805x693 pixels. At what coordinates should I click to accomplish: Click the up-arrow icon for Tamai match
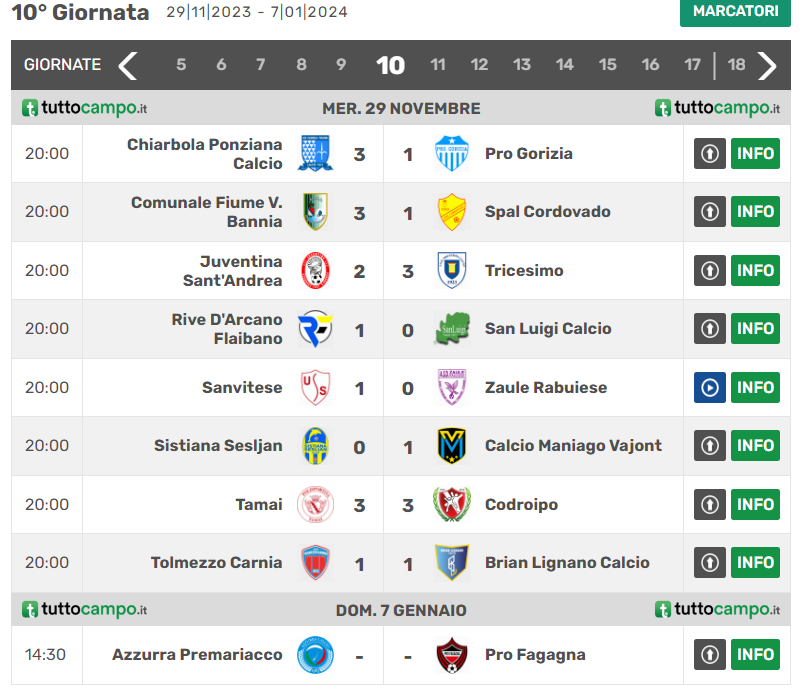click(709, 504)
